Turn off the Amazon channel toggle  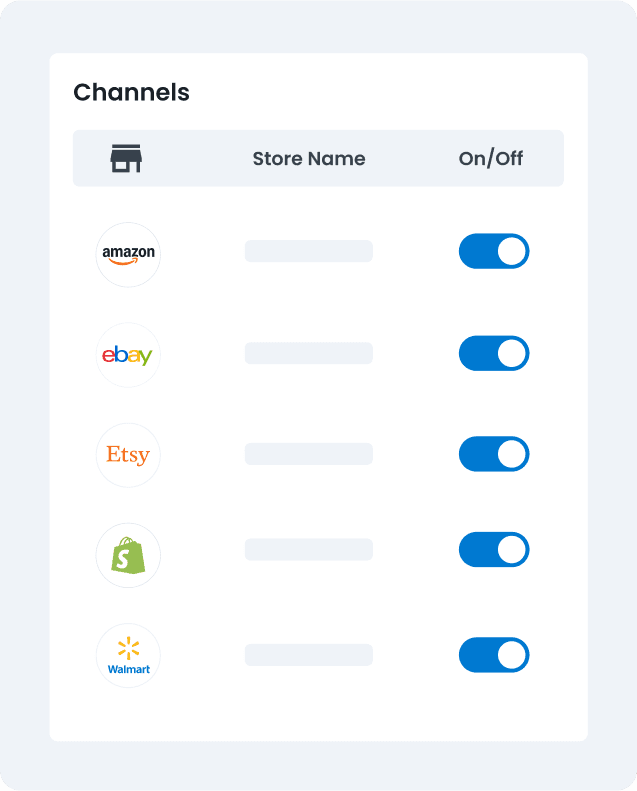pyautogui.click(x=494, y=252)
